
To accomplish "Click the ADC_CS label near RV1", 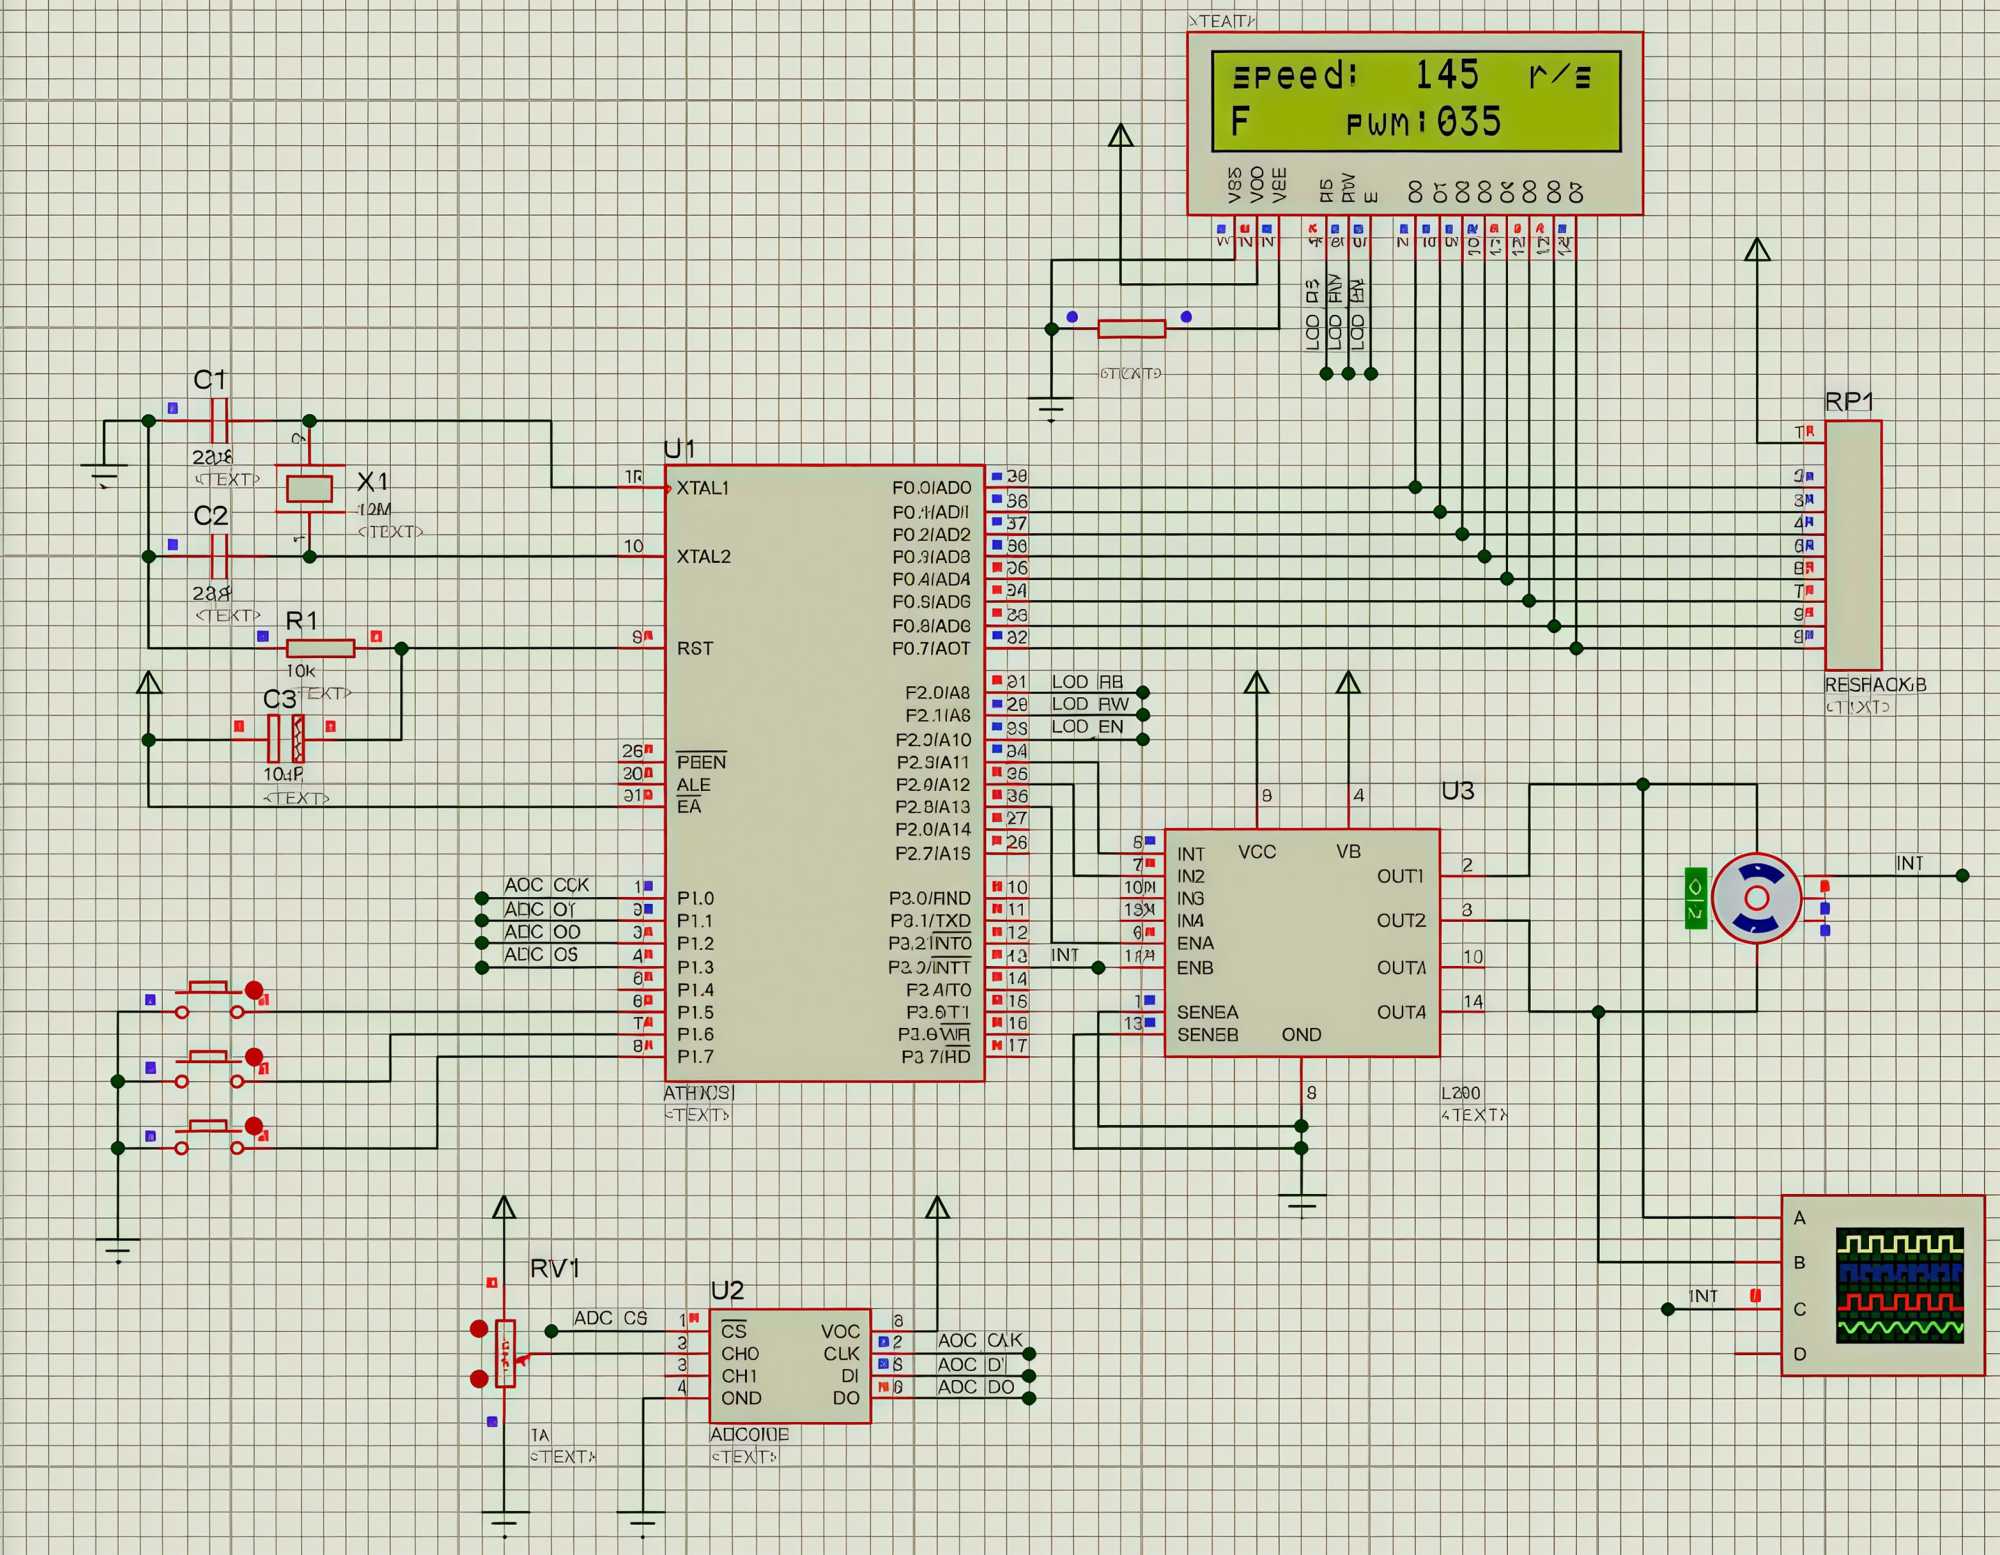I will [609, 1318].
